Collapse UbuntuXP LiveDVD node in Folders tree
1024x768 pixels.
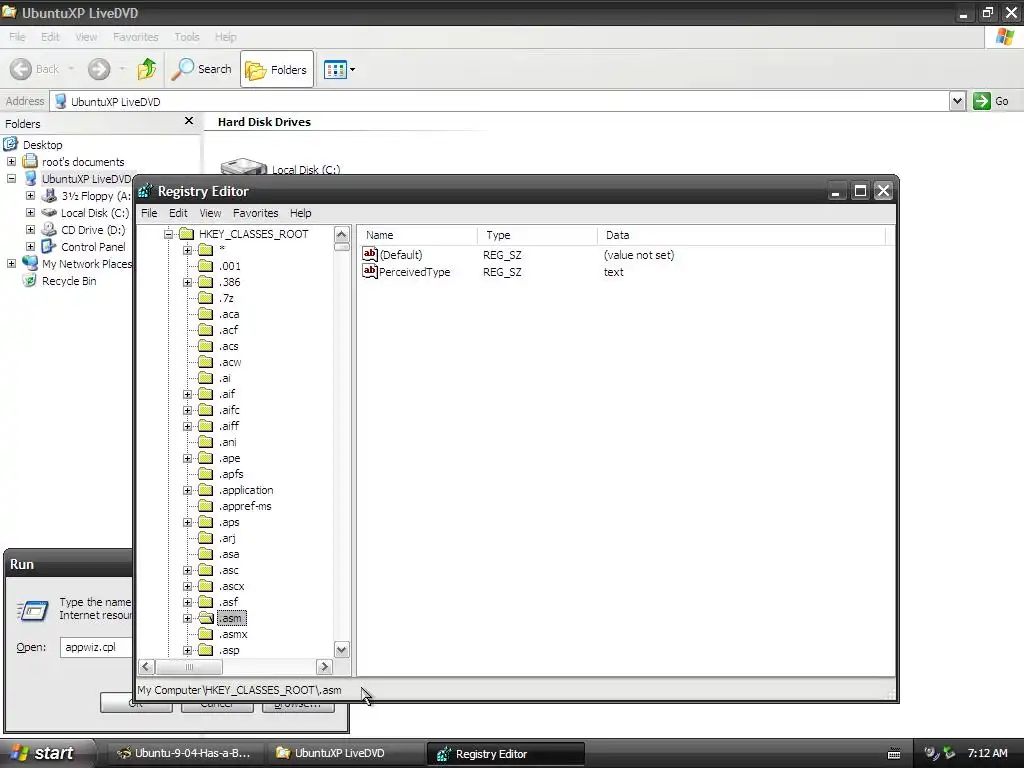coord(11,178)
